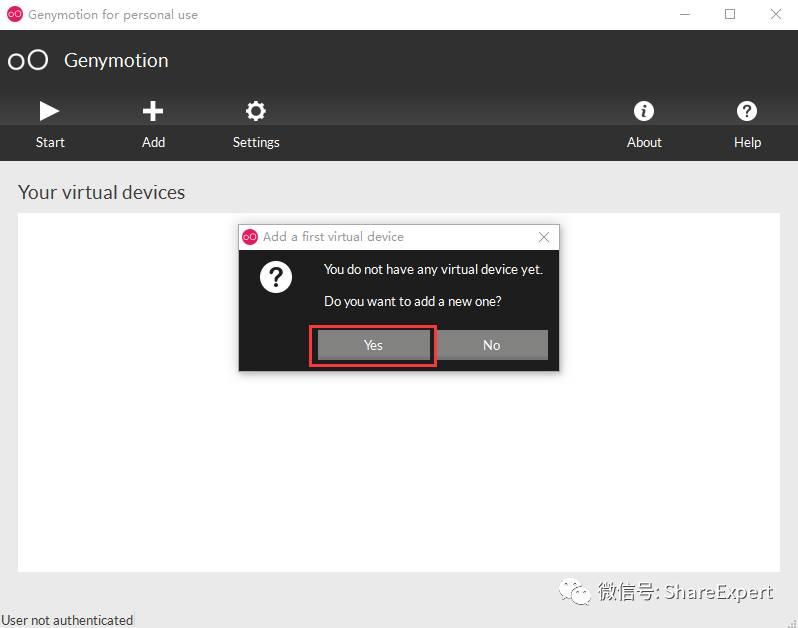
Task: Click Yes to add a virtual device
Action: [374, 345]
